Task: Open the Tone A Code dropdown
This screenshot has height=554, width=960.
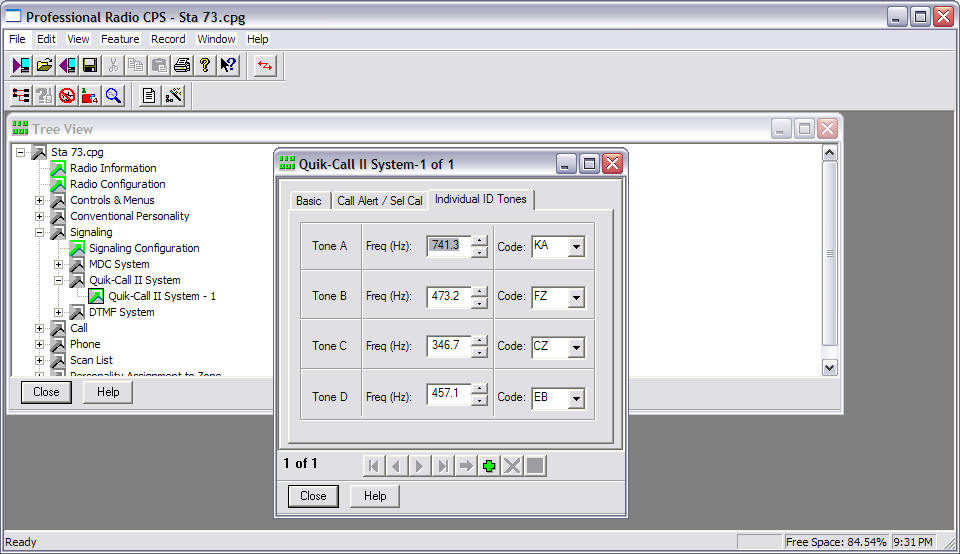Action: [x=576, y=247]
